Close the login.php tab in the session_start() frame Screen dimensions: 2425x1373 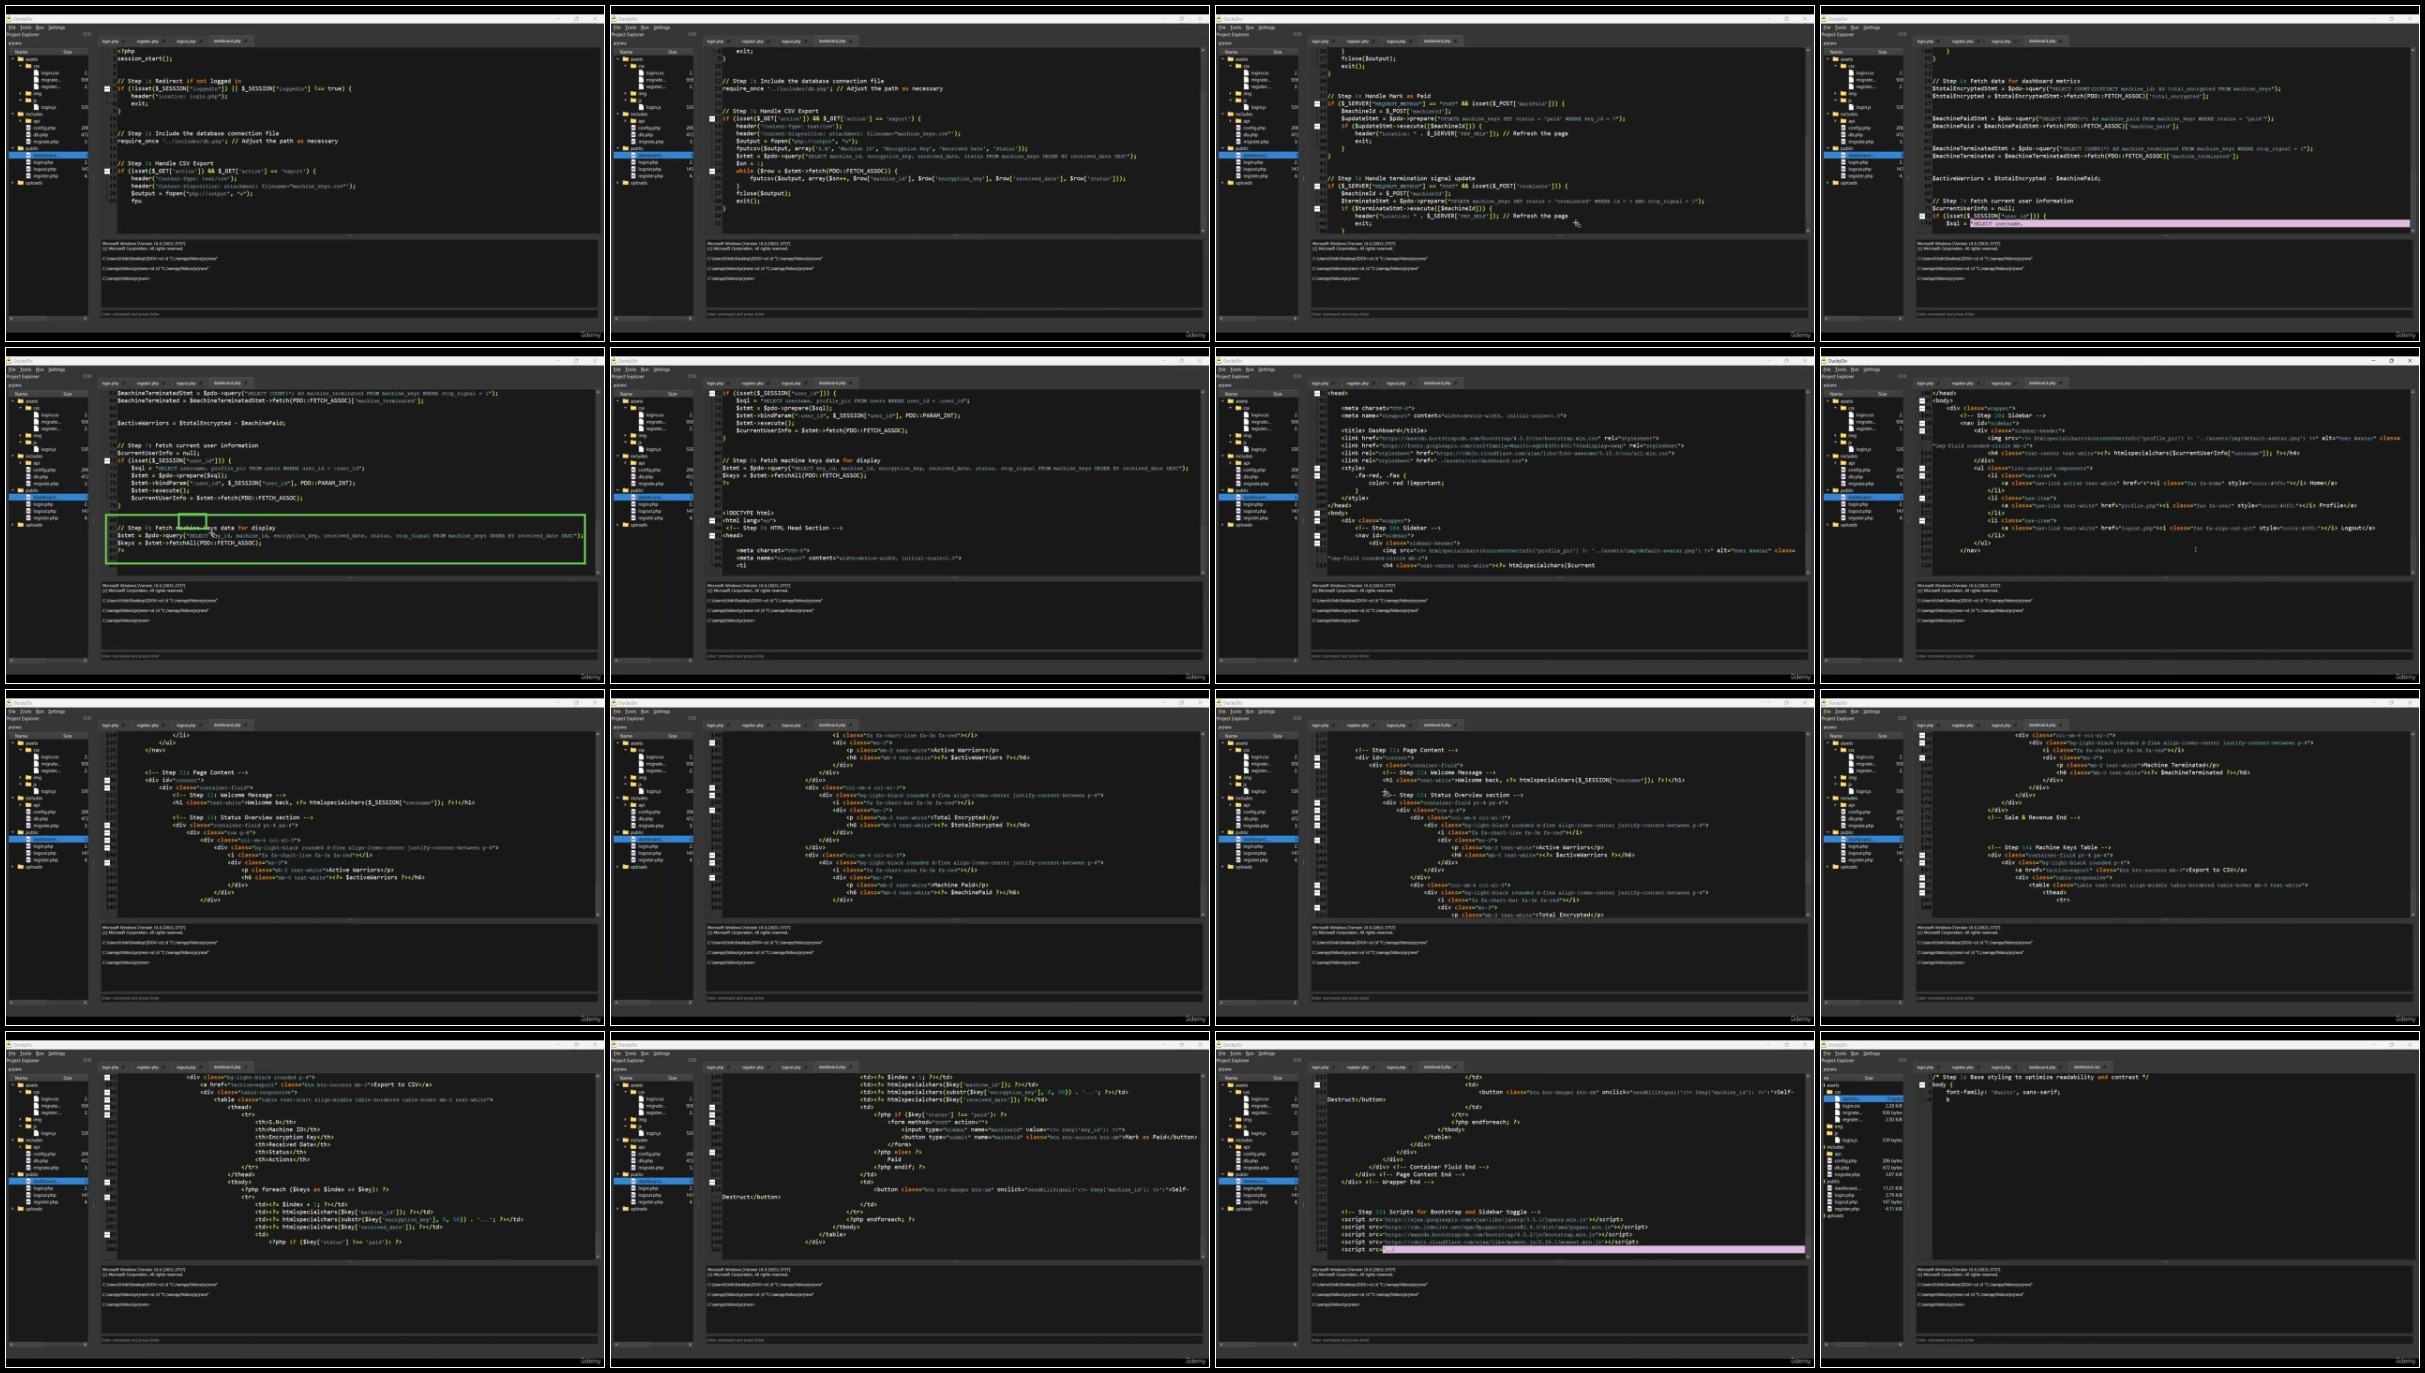pos(124,41)
